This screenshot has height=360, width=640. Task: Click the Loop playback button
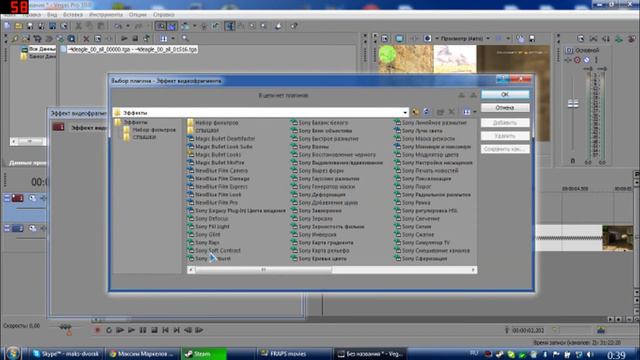point(109,330)
